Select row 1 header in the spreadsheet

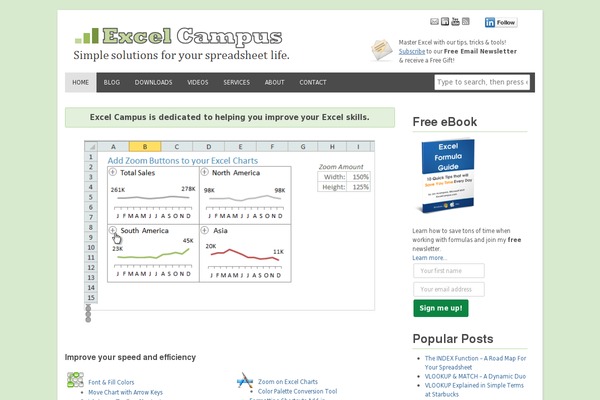click(x=91, y=157)
